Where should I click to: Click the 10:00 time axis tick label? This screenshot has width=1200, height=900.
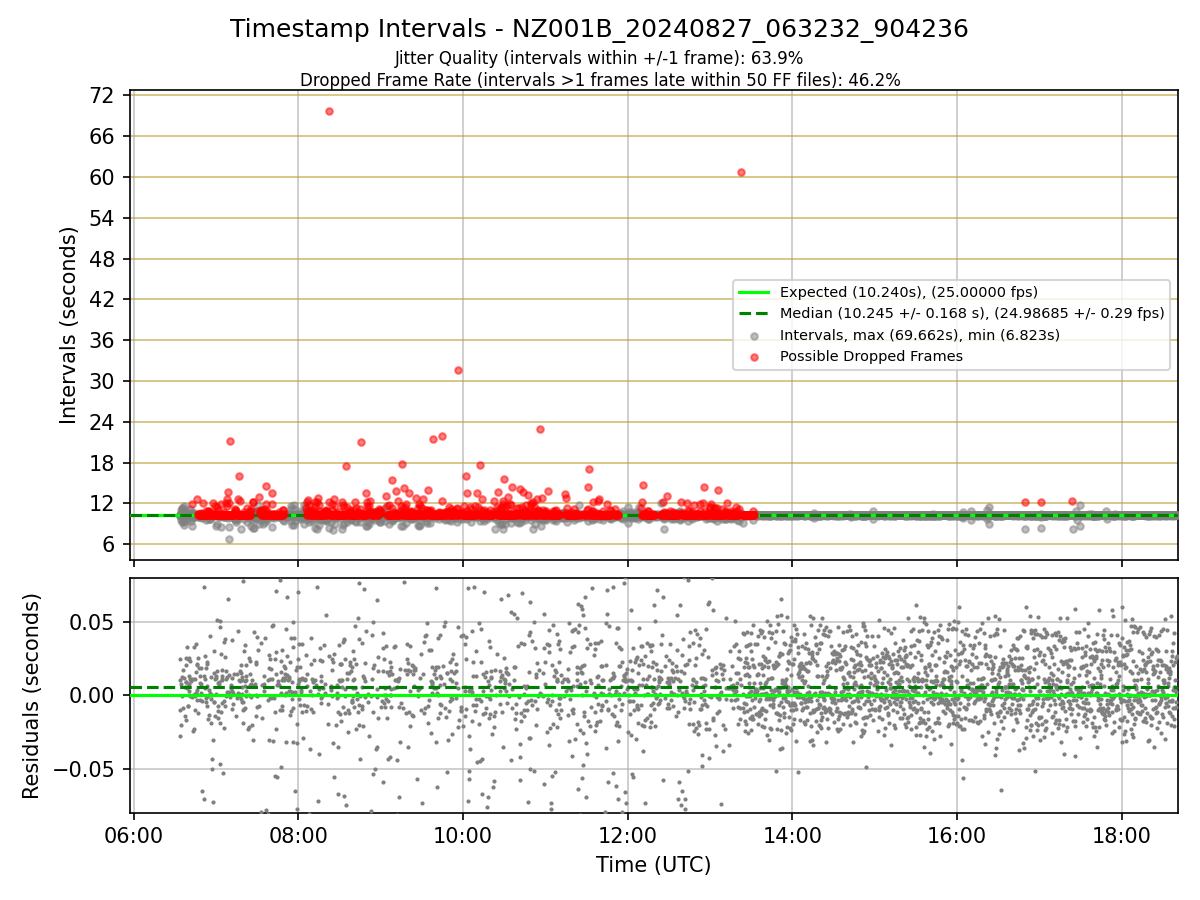(x=463, y=835)
